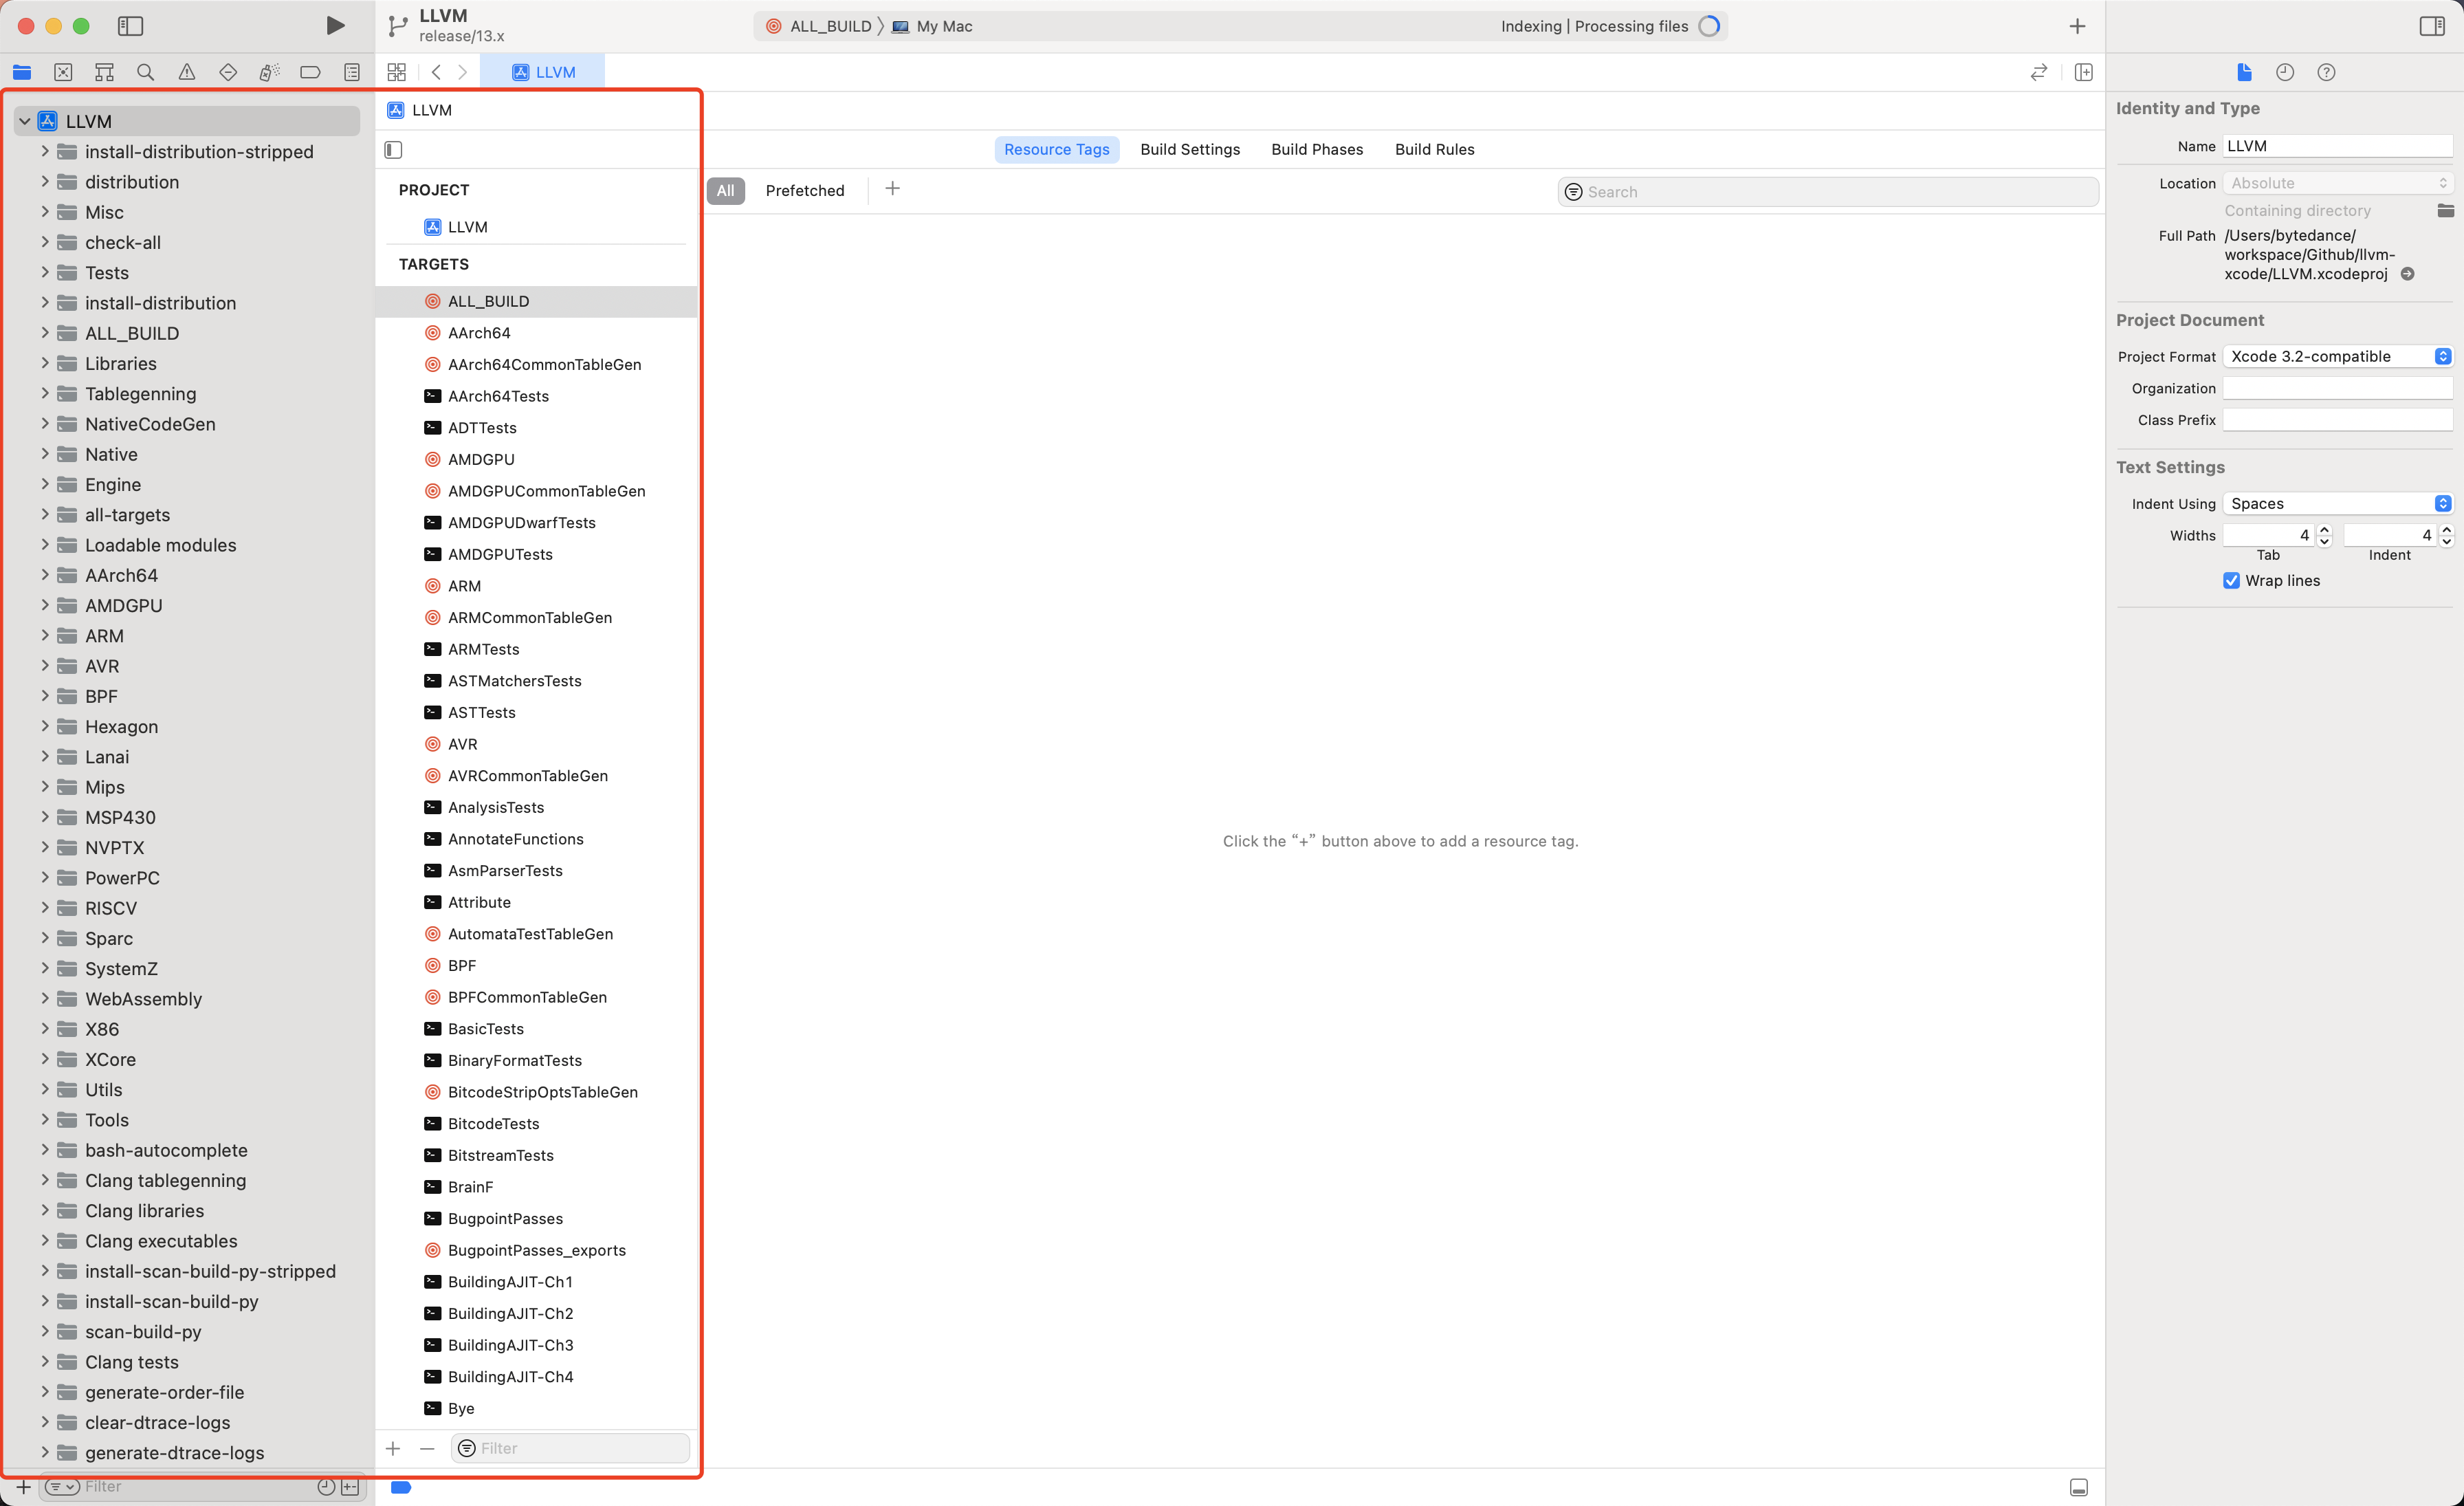
Task: Click the add editor split icon
Action: tap(2084, 72)
